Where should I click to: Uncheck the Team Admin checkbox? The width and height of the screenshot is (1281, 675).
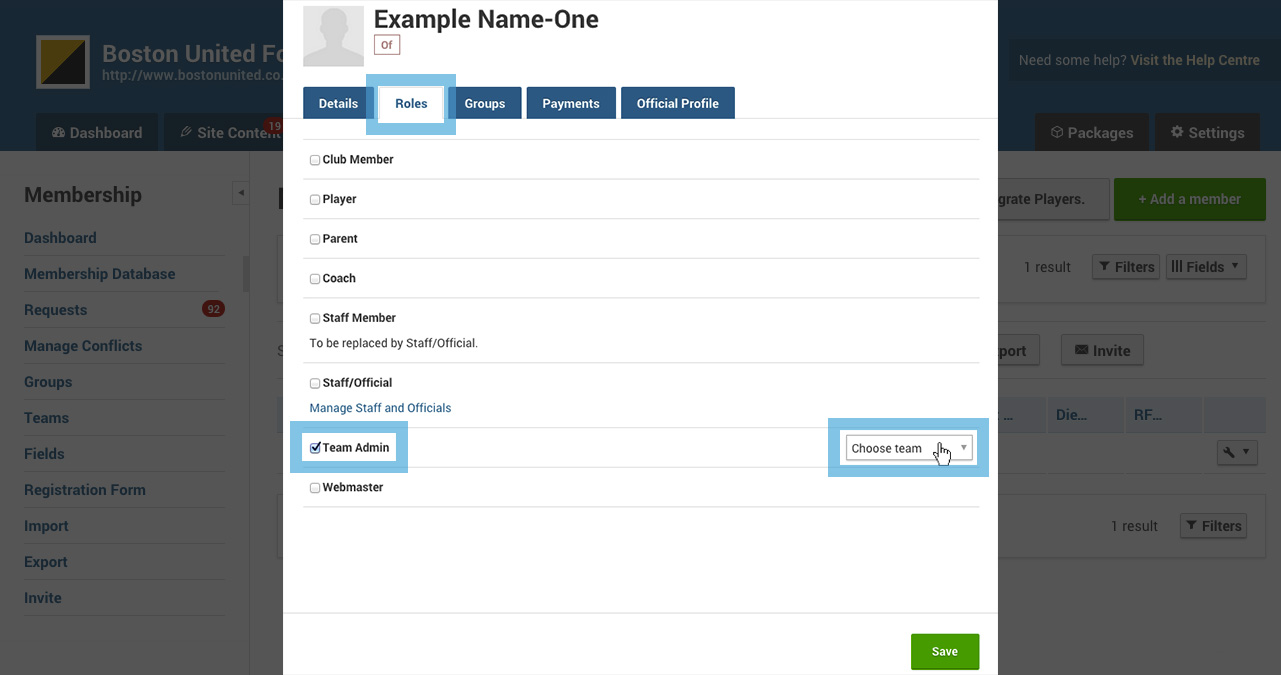pyautogui.click(x=315, y=448)
